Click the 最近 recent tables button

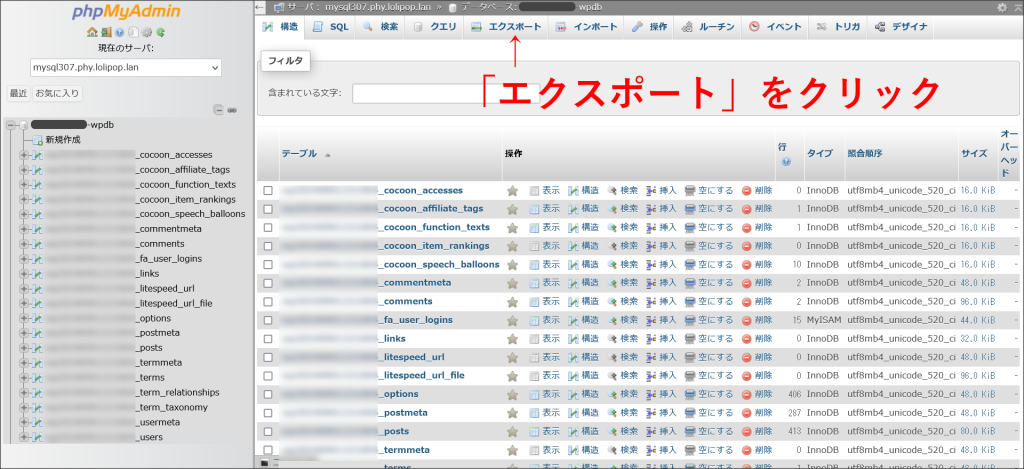coord(18,93)
